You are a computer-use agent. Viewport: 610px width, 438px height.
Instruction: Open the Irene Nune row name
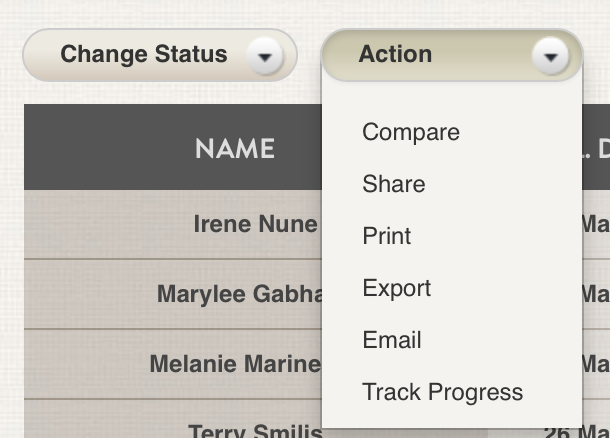click(255, 224)
